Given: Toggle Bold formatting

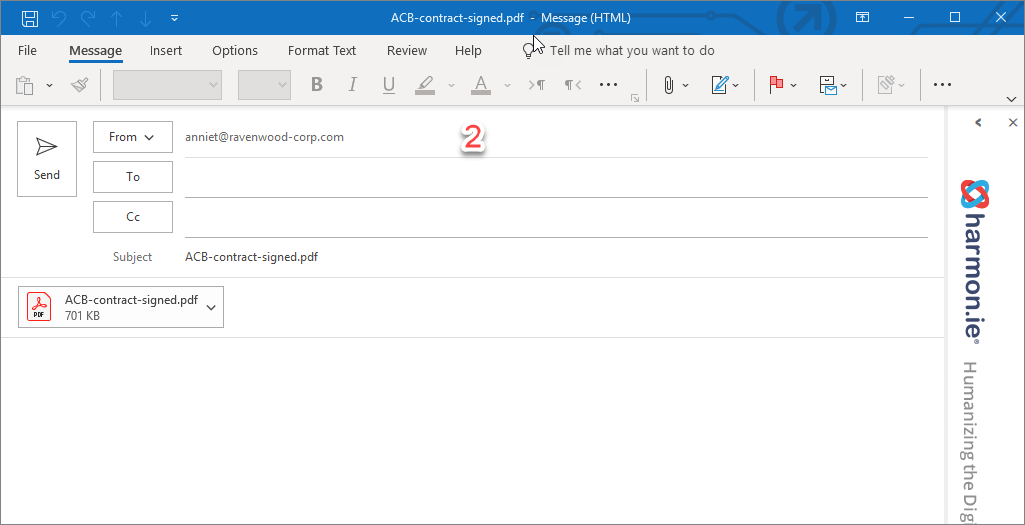Looking at the screenshot, I should tap(317, 84).
